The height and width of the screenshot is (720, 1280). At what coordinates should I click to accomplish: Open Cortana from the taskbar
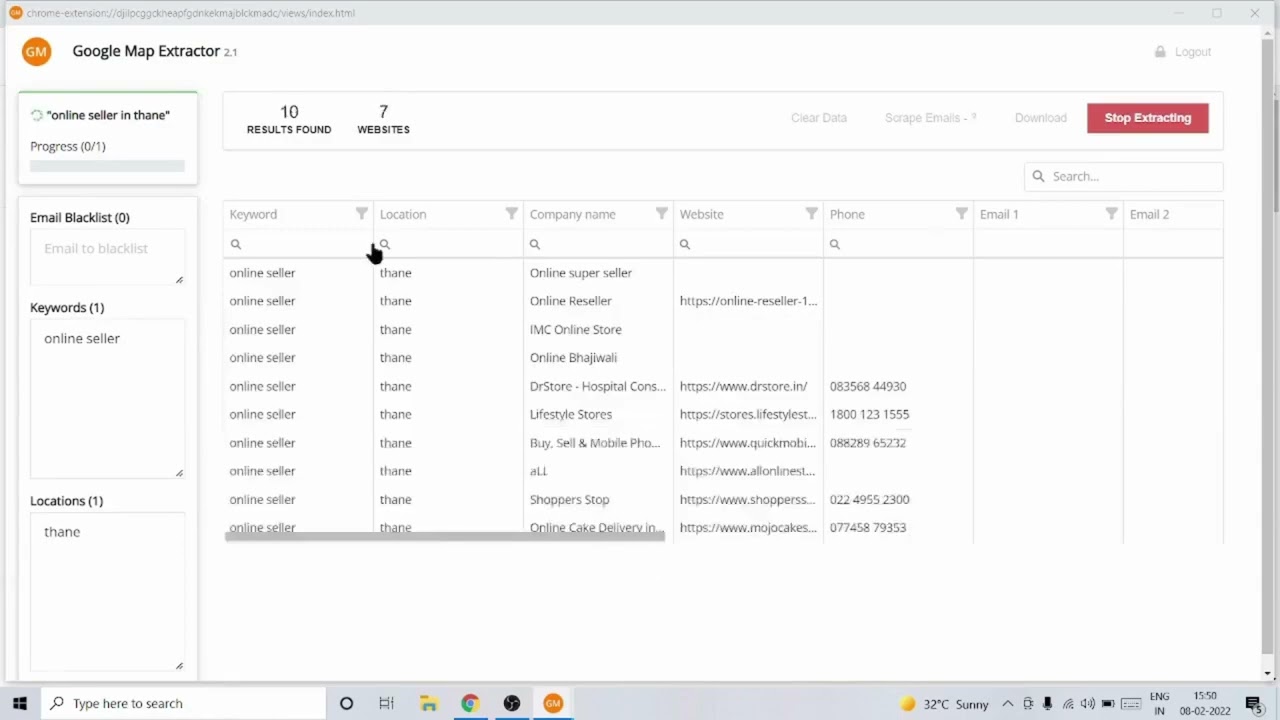[346, 703]
